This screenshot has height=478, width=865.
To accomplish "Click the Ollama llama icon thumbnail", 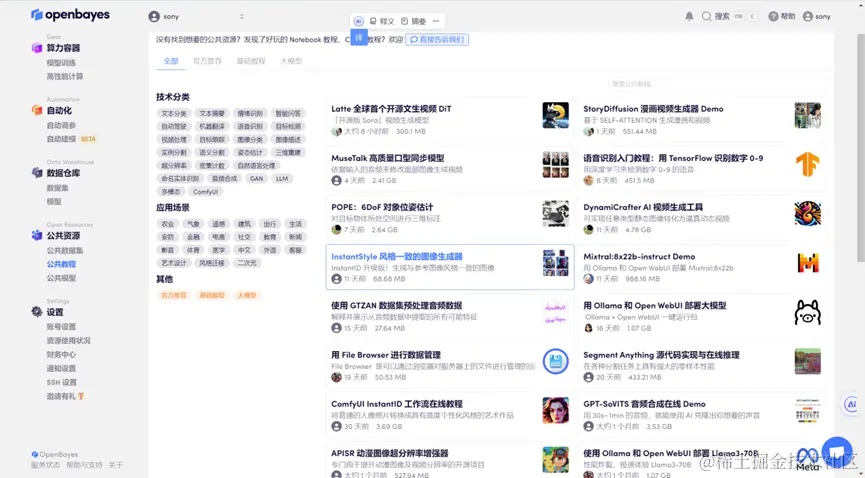I will pyautogui.click(x=808, y=312).
